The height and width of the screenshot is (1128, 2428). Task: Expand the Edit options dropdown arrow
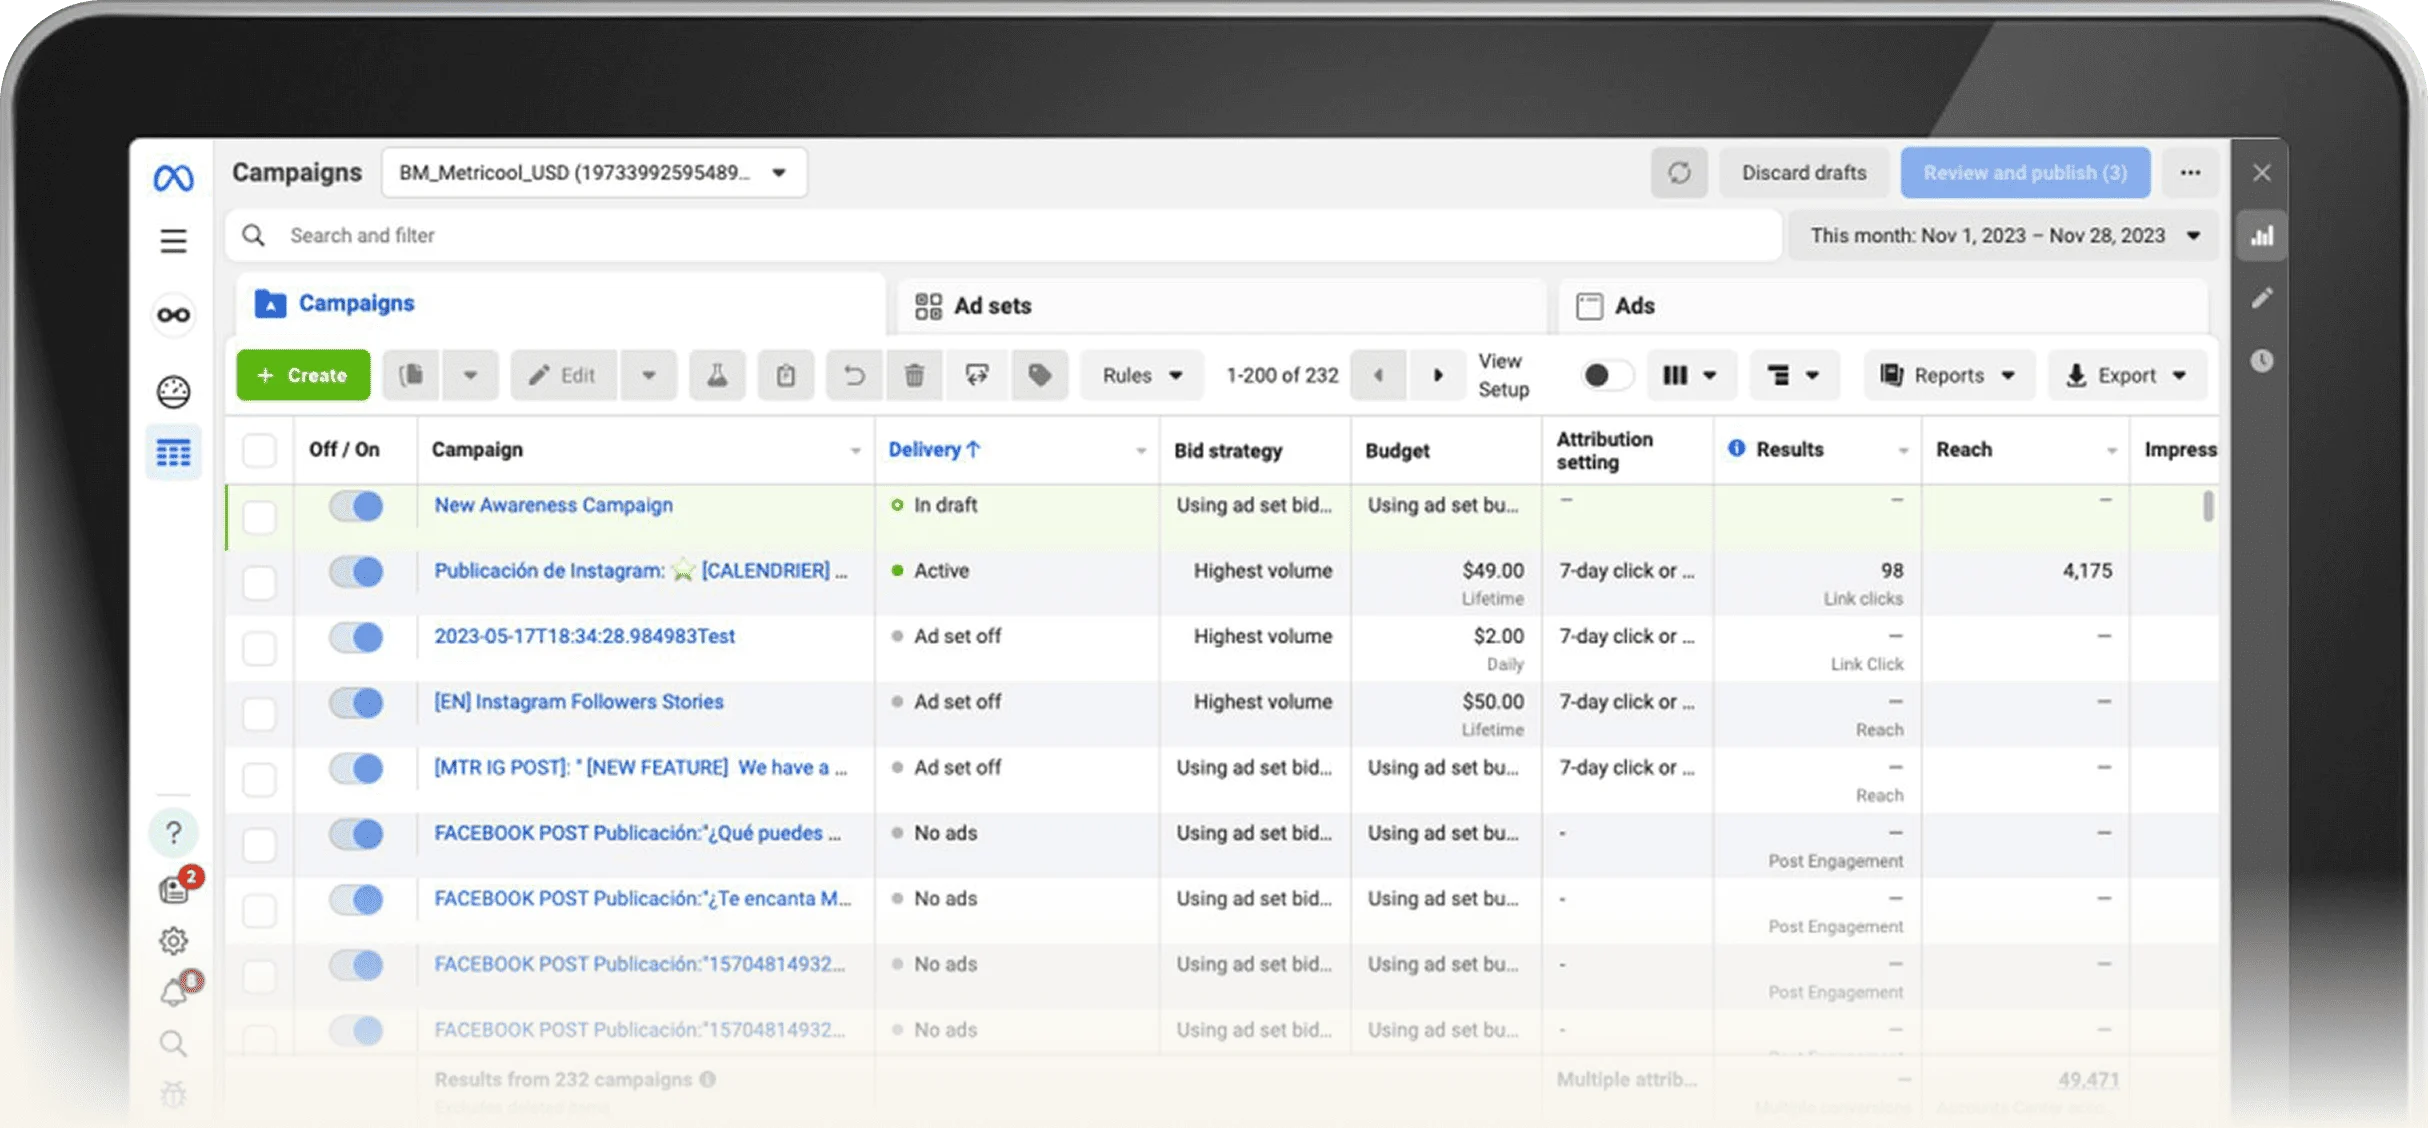648,375
